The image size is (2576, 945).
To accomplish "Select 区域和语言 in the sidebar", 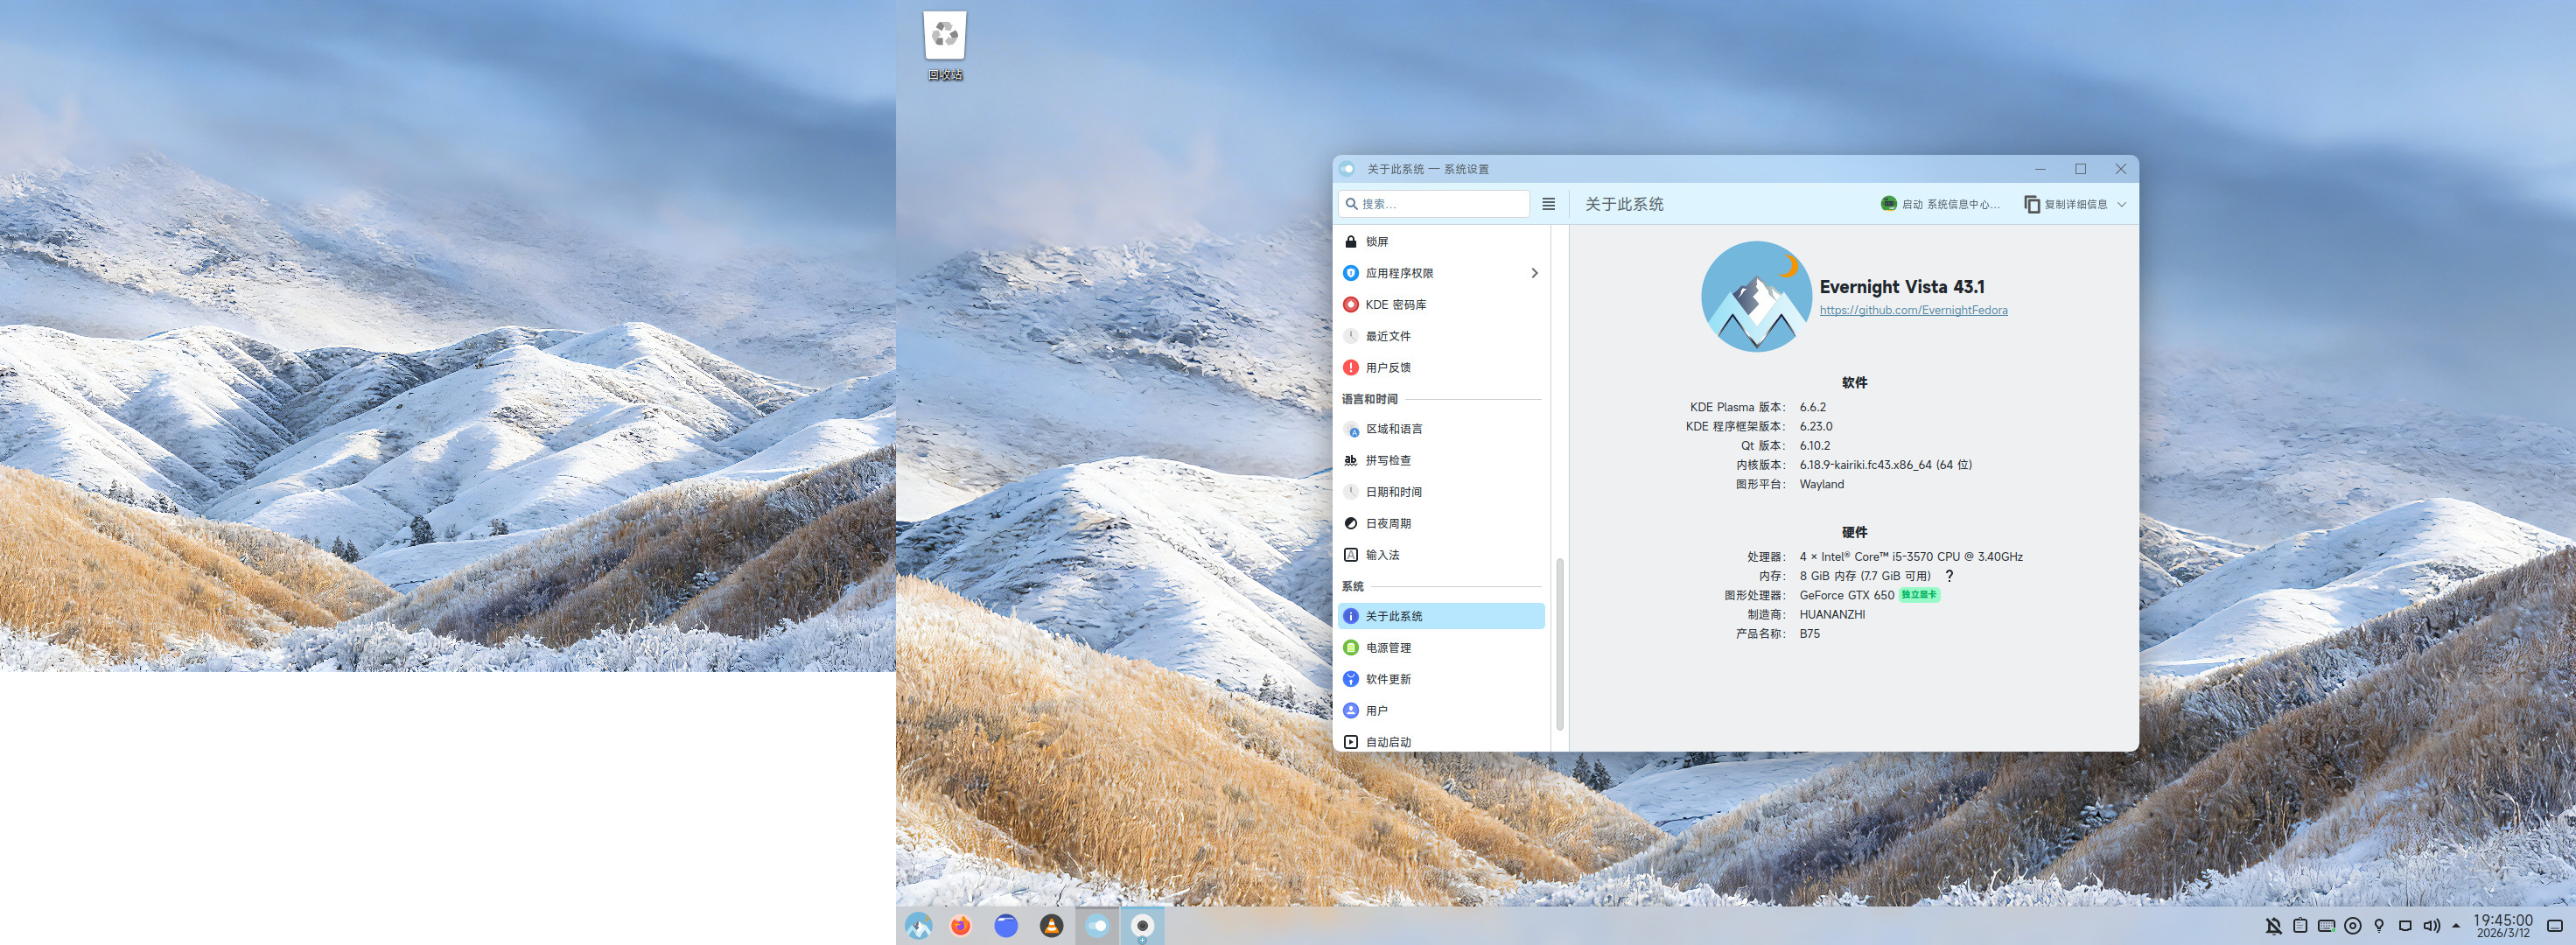I will pos(1394,429).
